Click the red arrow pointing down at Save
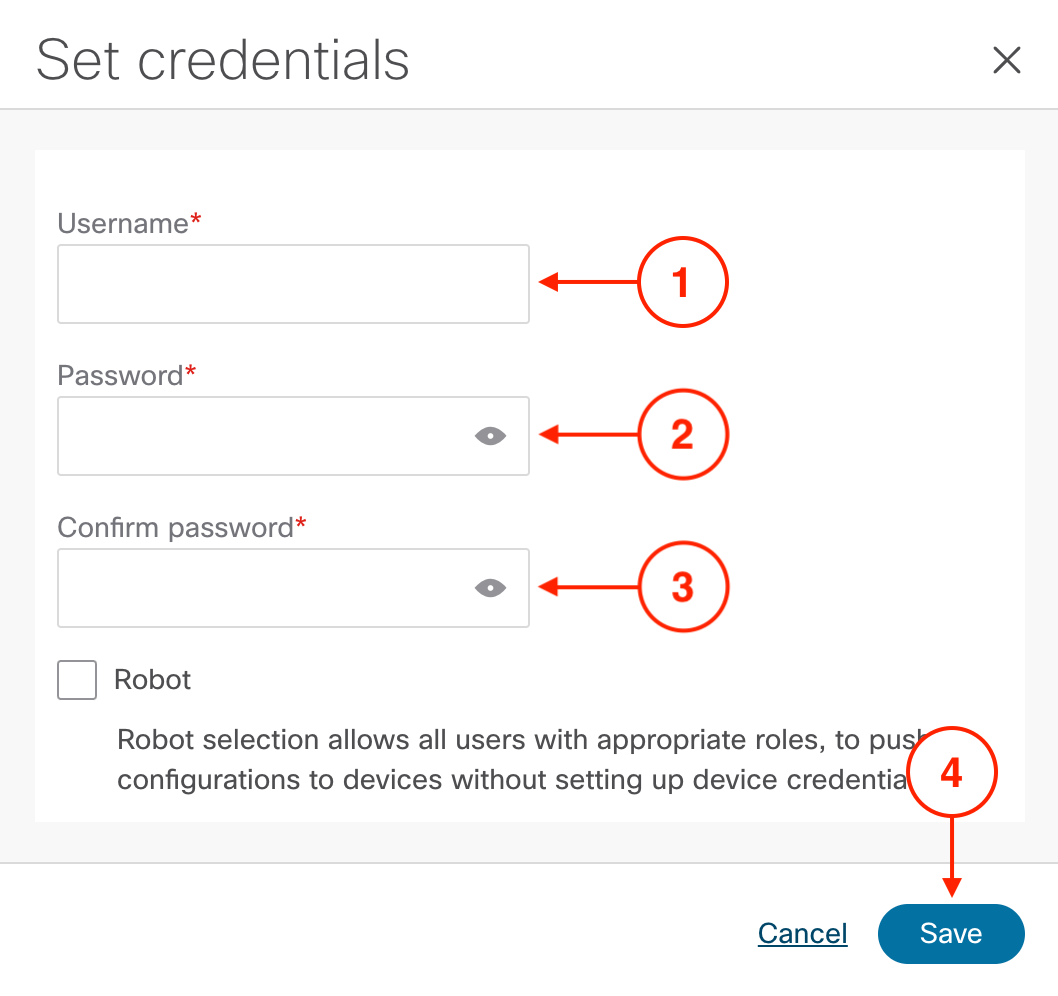Viewport: 1058px width, 996px height. (951, 857)
